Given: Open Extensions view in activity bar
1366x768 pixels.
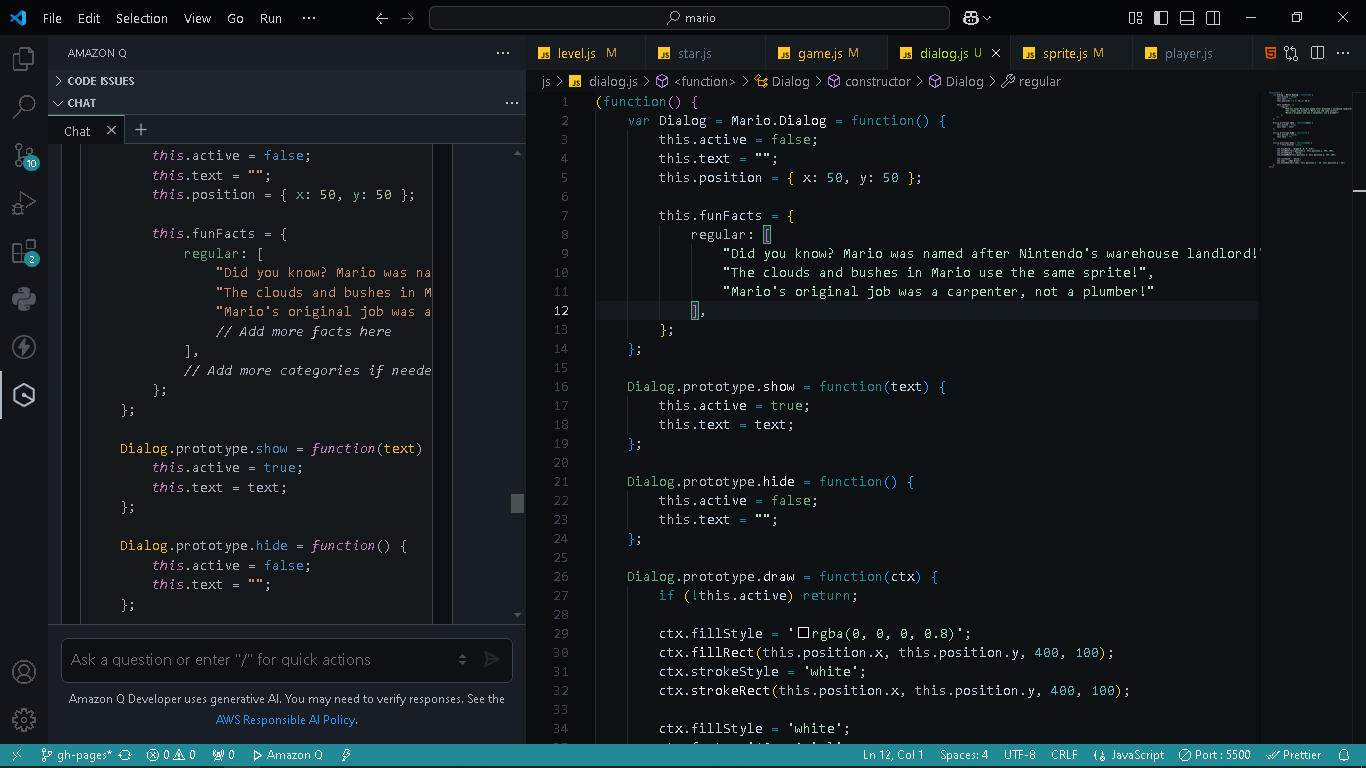Looking at the screenshot, I should click(x=24, y=251).
